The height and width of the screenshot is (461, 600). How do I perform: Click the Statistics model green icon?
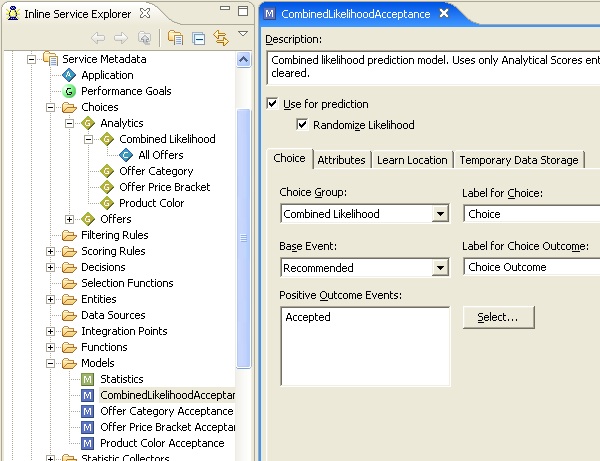click(88, 380)
